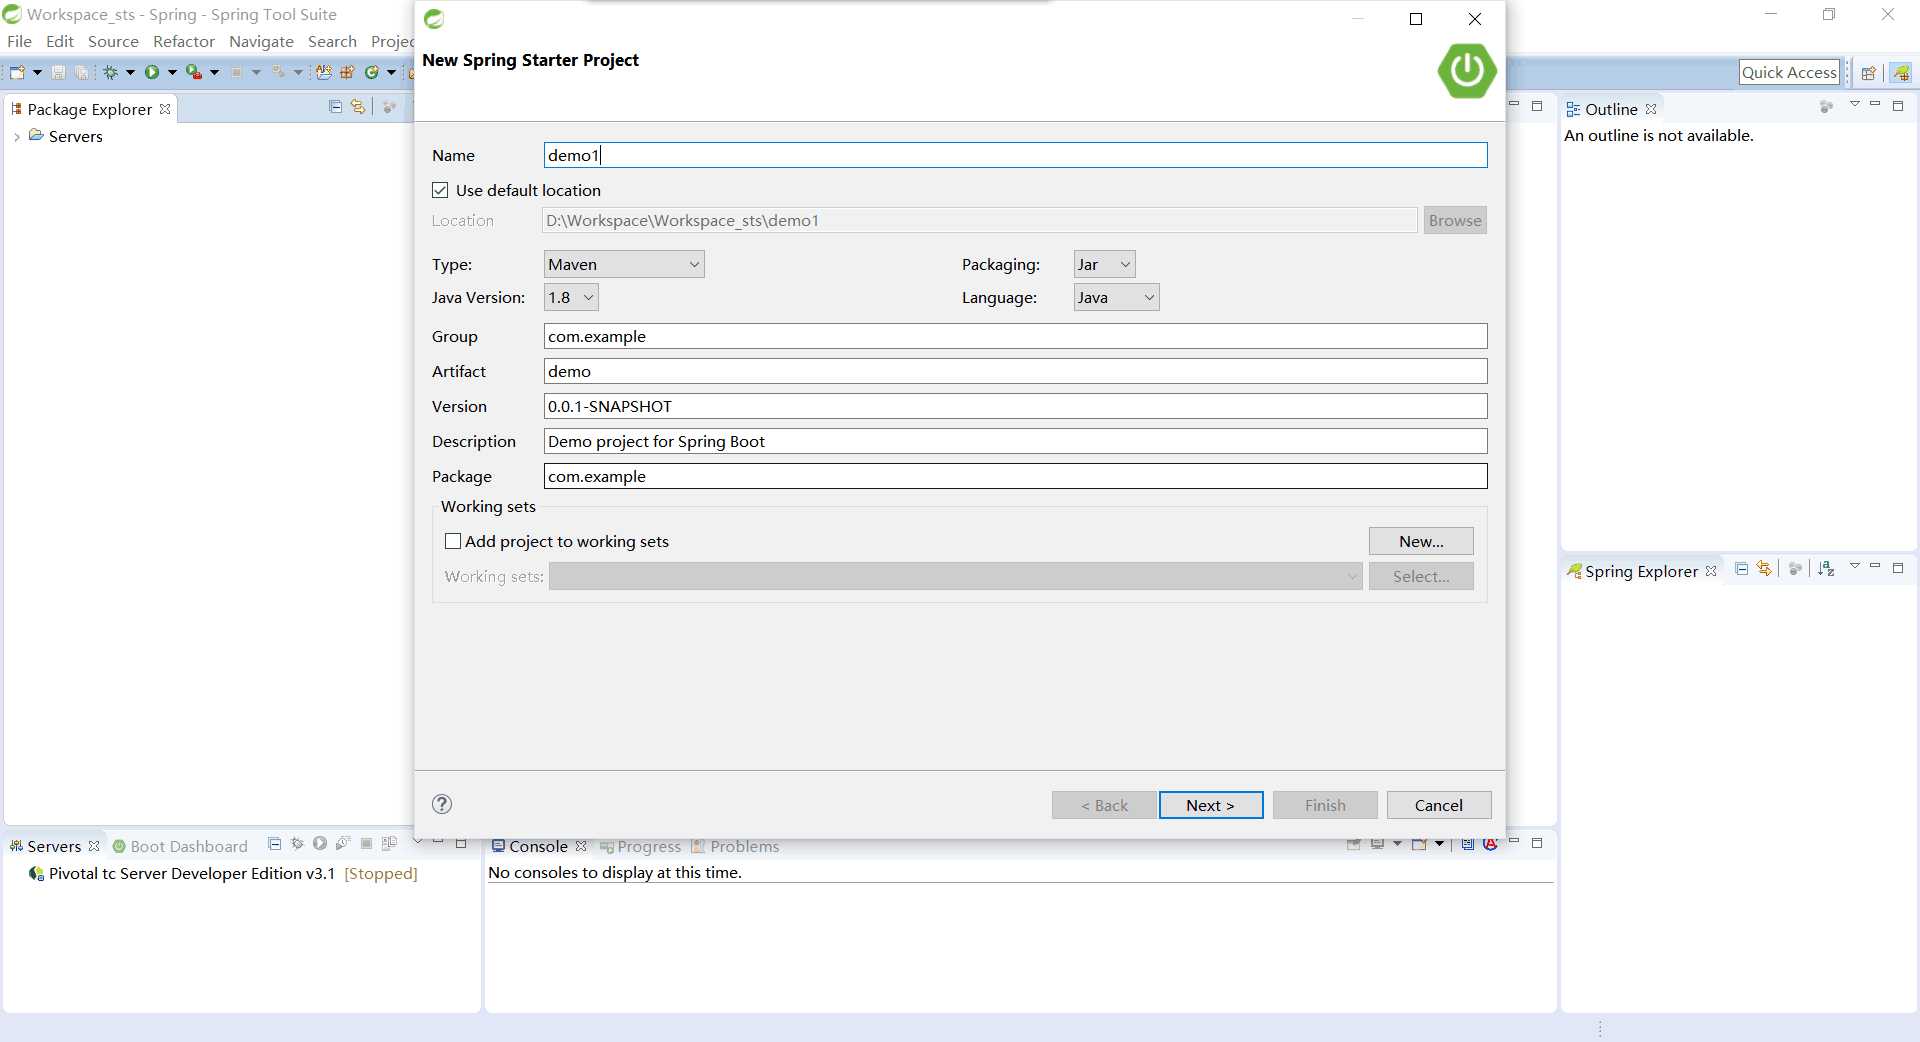The image size is (1920, 1042).
Task: Open the Edit menu
Action: coord(60,41)
